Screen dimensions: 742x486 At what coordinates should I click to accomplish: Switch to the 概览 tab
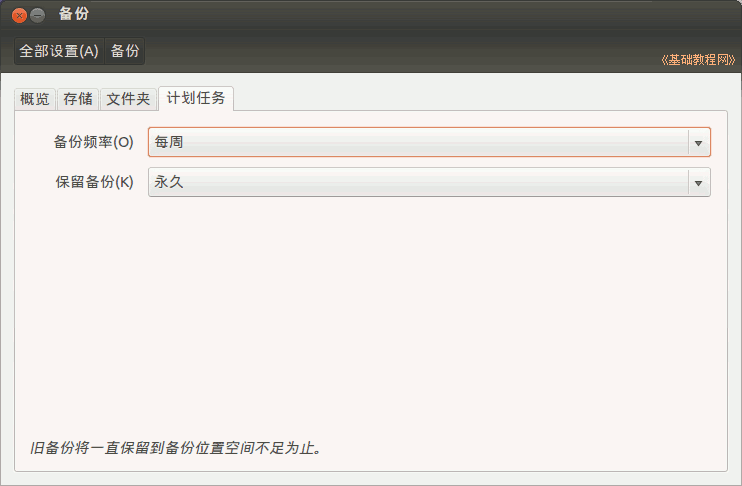tap(35, 99)
